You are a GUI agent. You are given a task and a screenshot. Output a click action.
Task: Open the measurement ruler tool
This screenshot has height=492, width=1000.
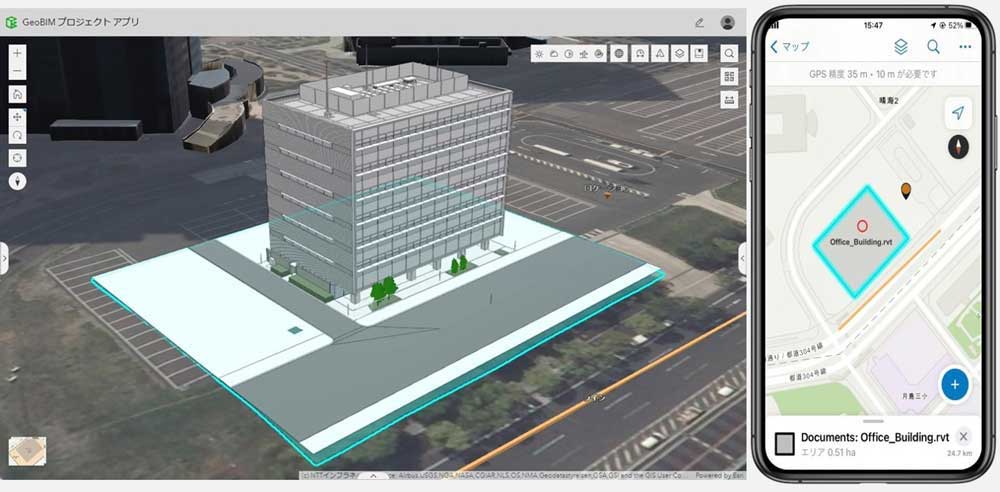730,99
